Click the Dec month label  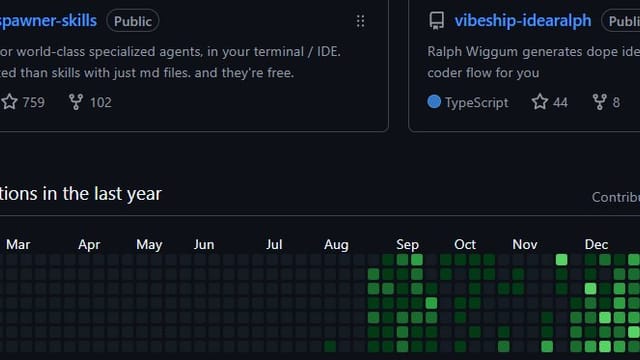coord(596,244)
